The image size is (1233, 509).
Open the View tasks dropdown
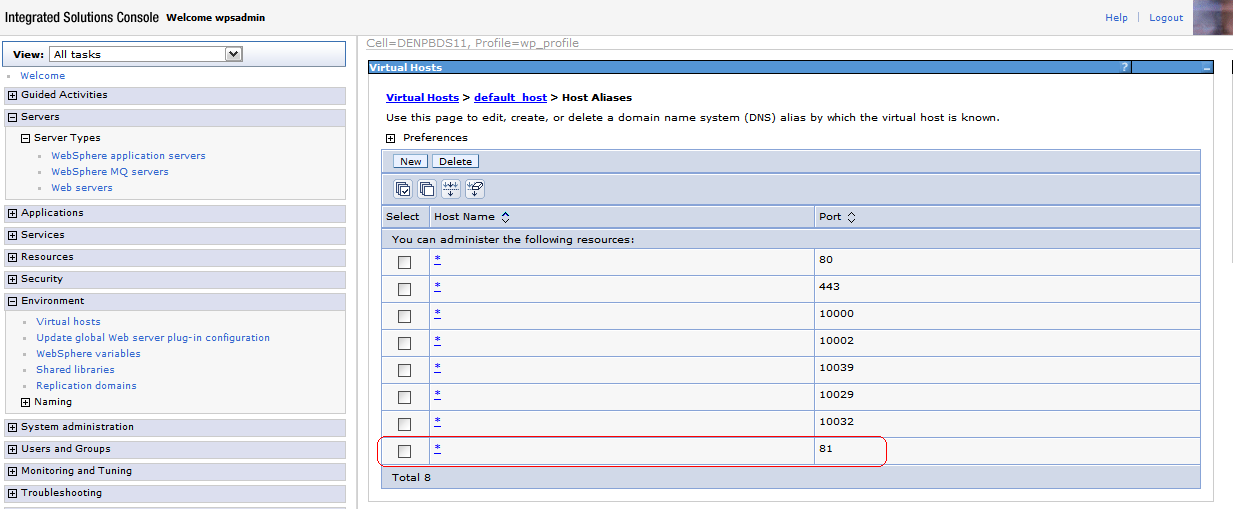(x=146, y=54)
